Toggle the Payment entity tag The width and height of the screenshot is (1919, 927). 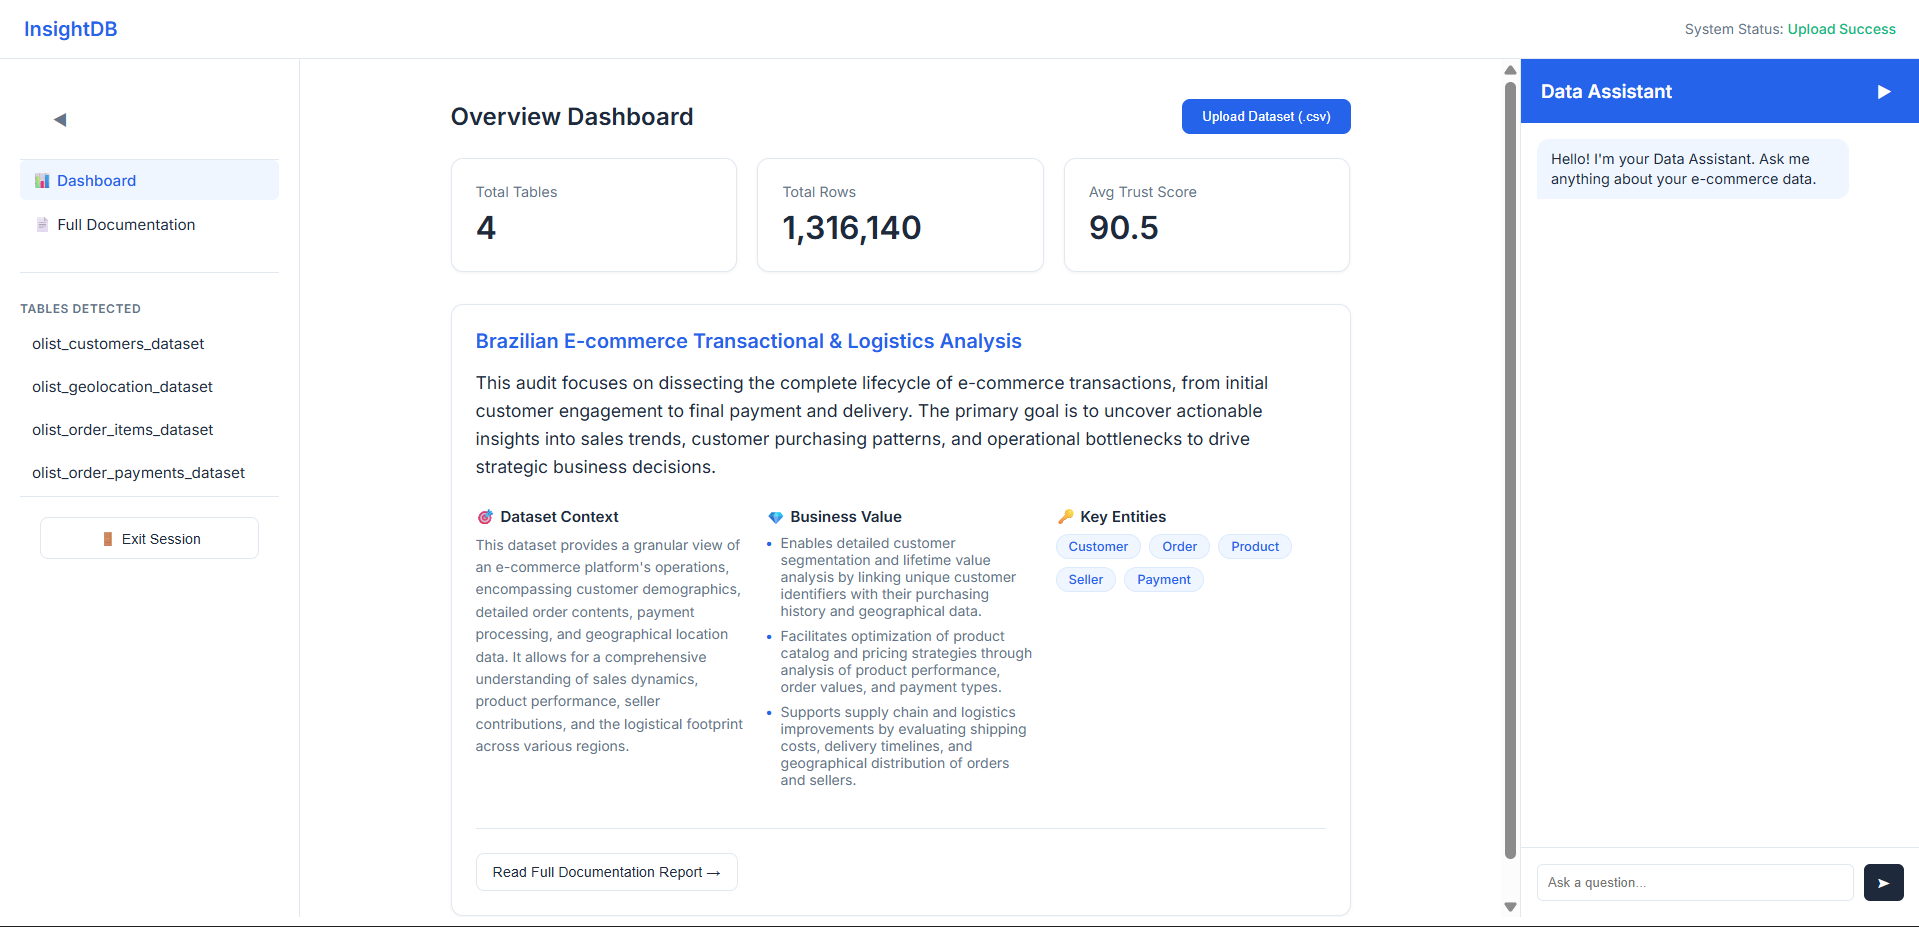1163,579
